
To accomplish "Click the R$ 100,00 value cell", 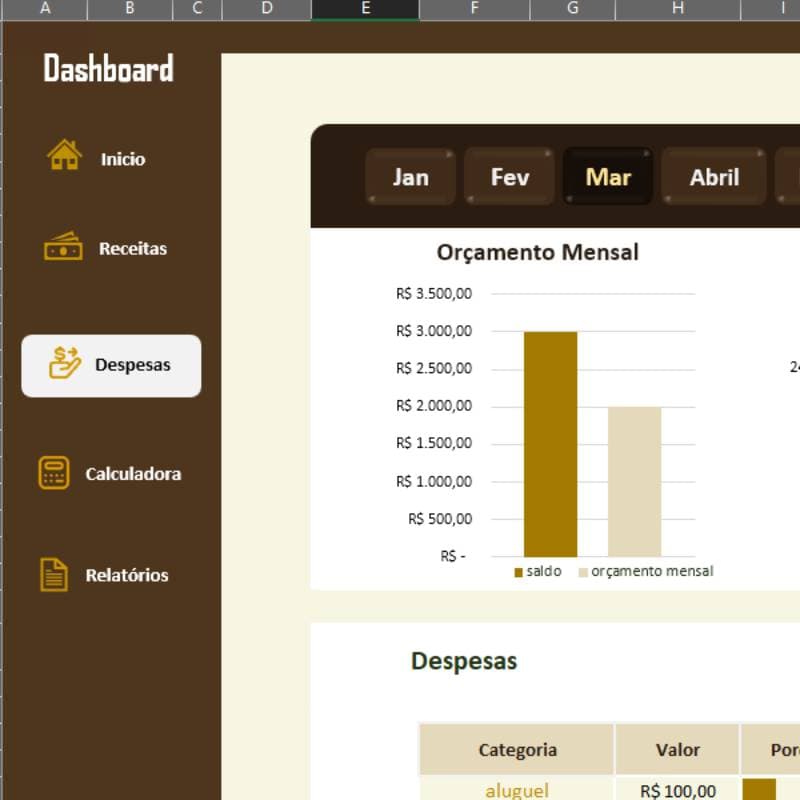I will coord(678,790).
